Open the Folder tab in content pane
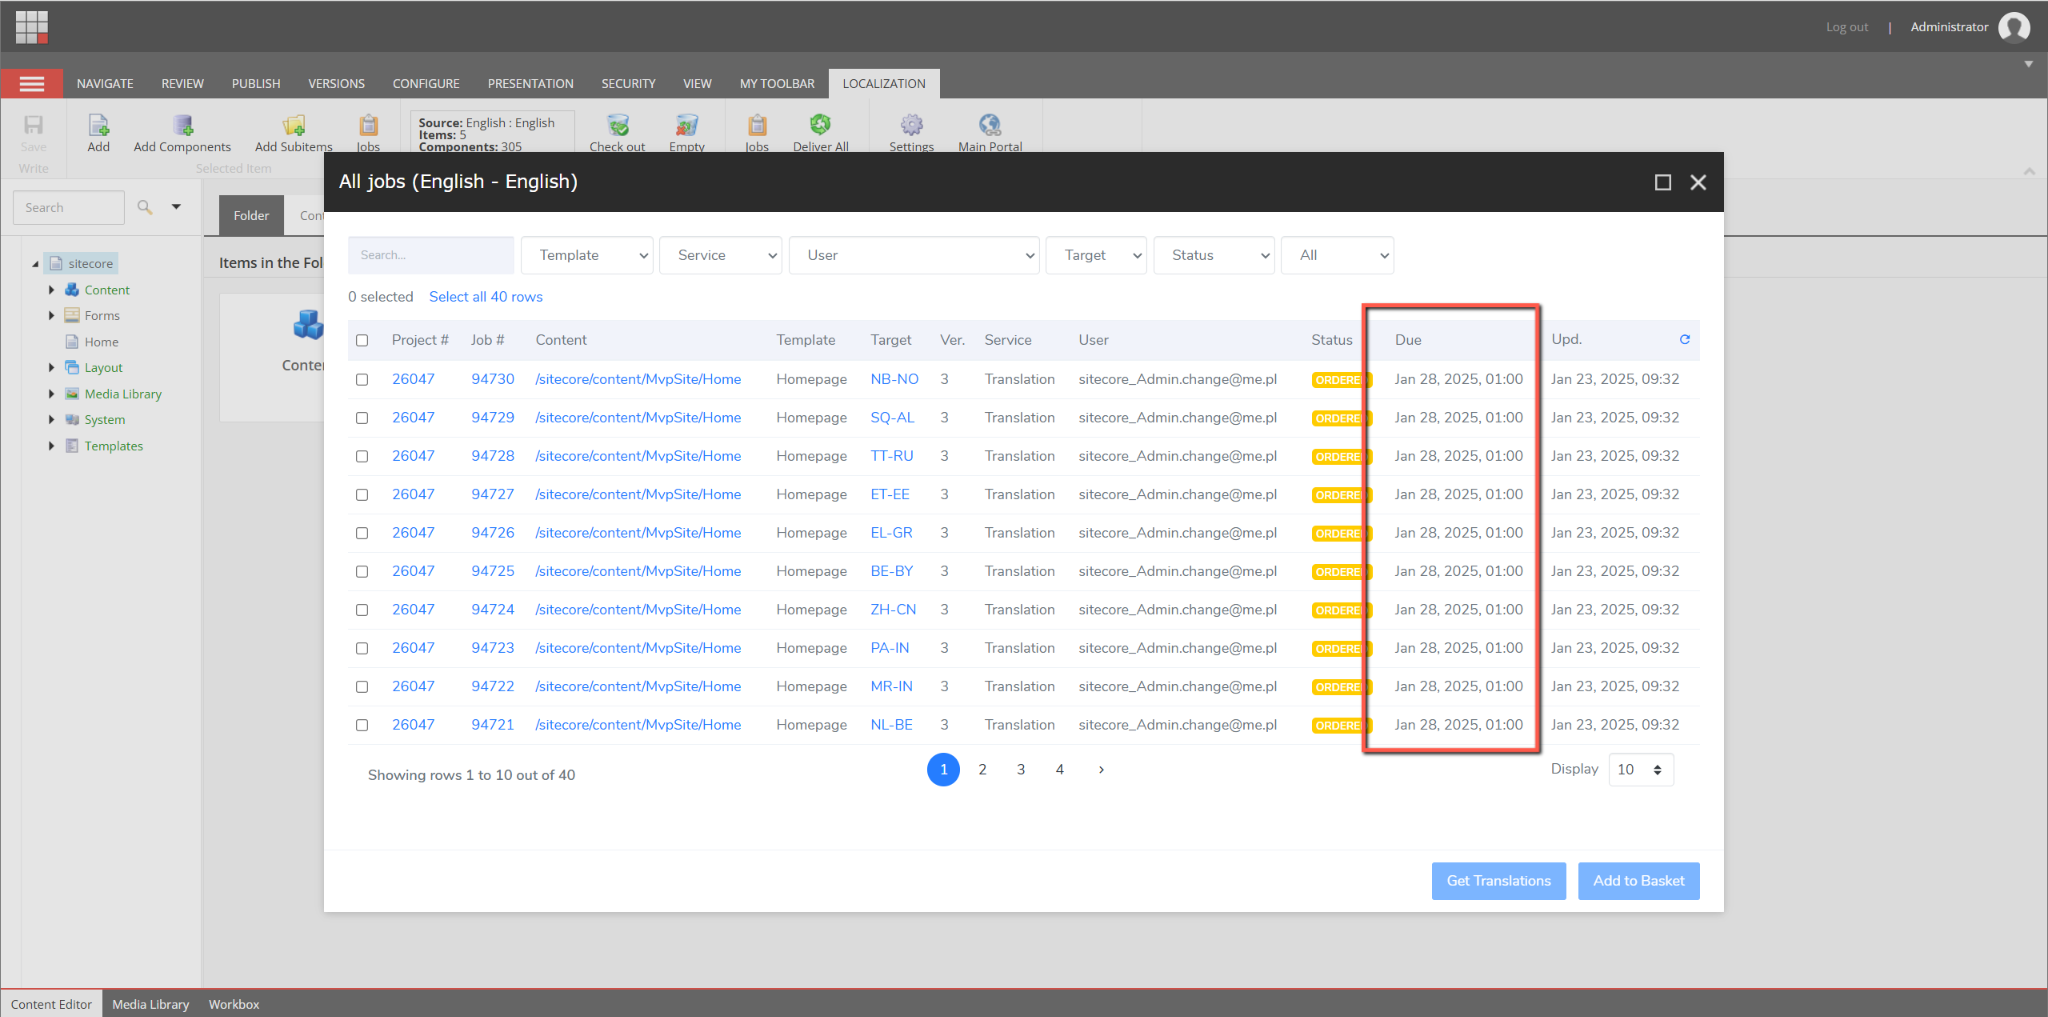2048x1017 pixels. coord(251,215)
